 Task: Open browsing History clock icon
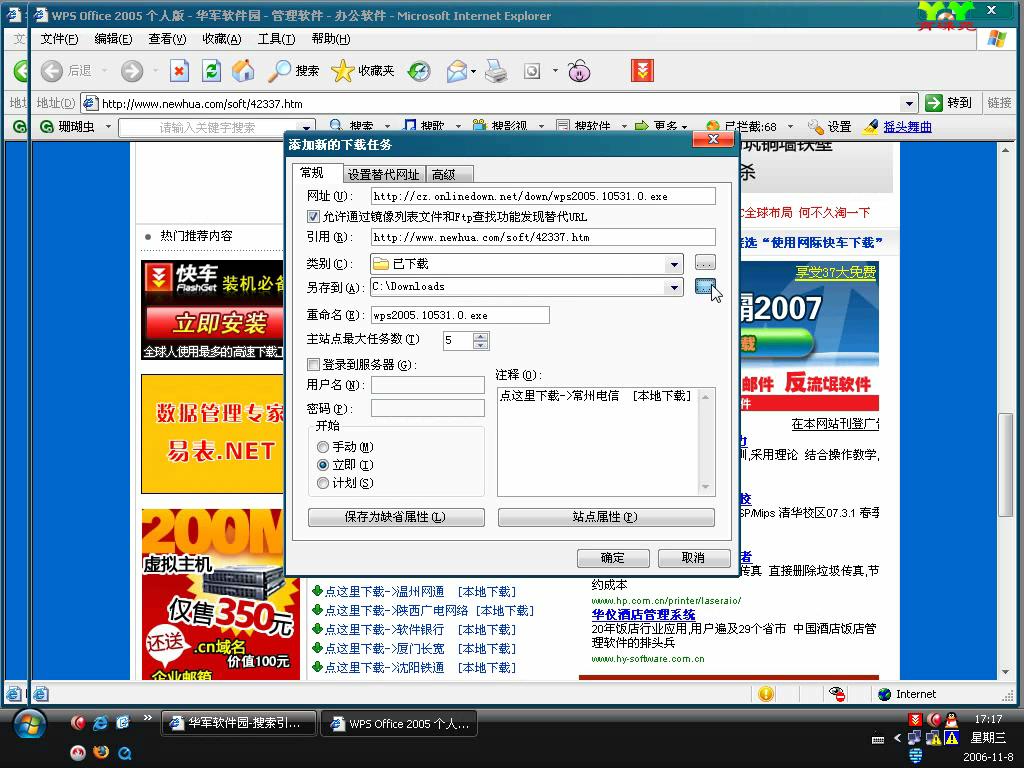[419, 71]
